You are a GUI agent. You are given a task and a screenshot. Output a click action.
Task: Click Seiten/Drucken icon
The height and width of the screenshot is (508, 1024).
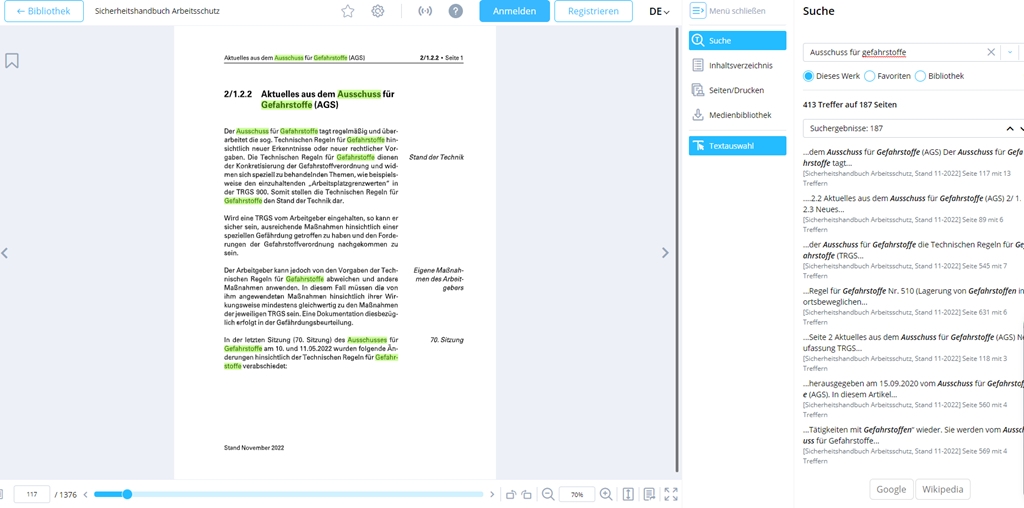pyautogui.click(x=697, y=90)
